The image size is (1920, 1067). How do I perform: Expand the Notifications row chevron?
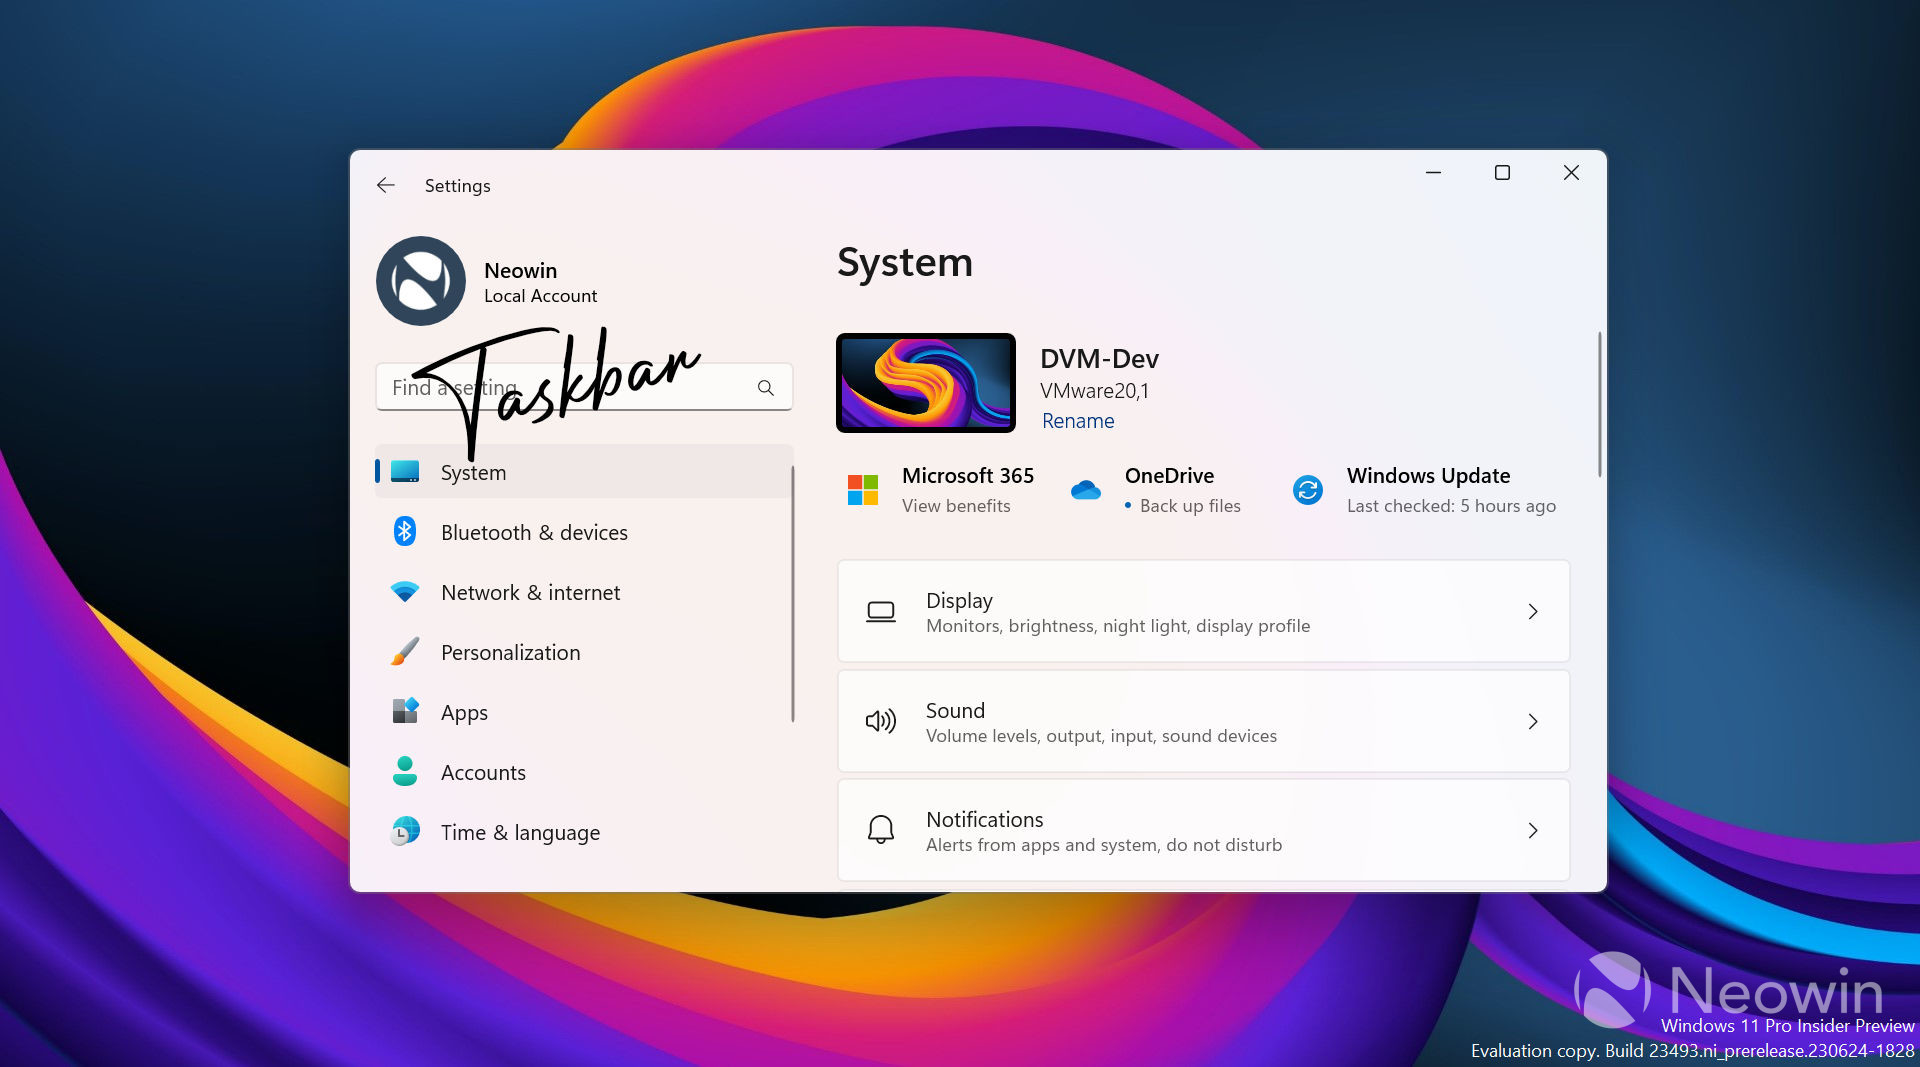(1532, 831)
